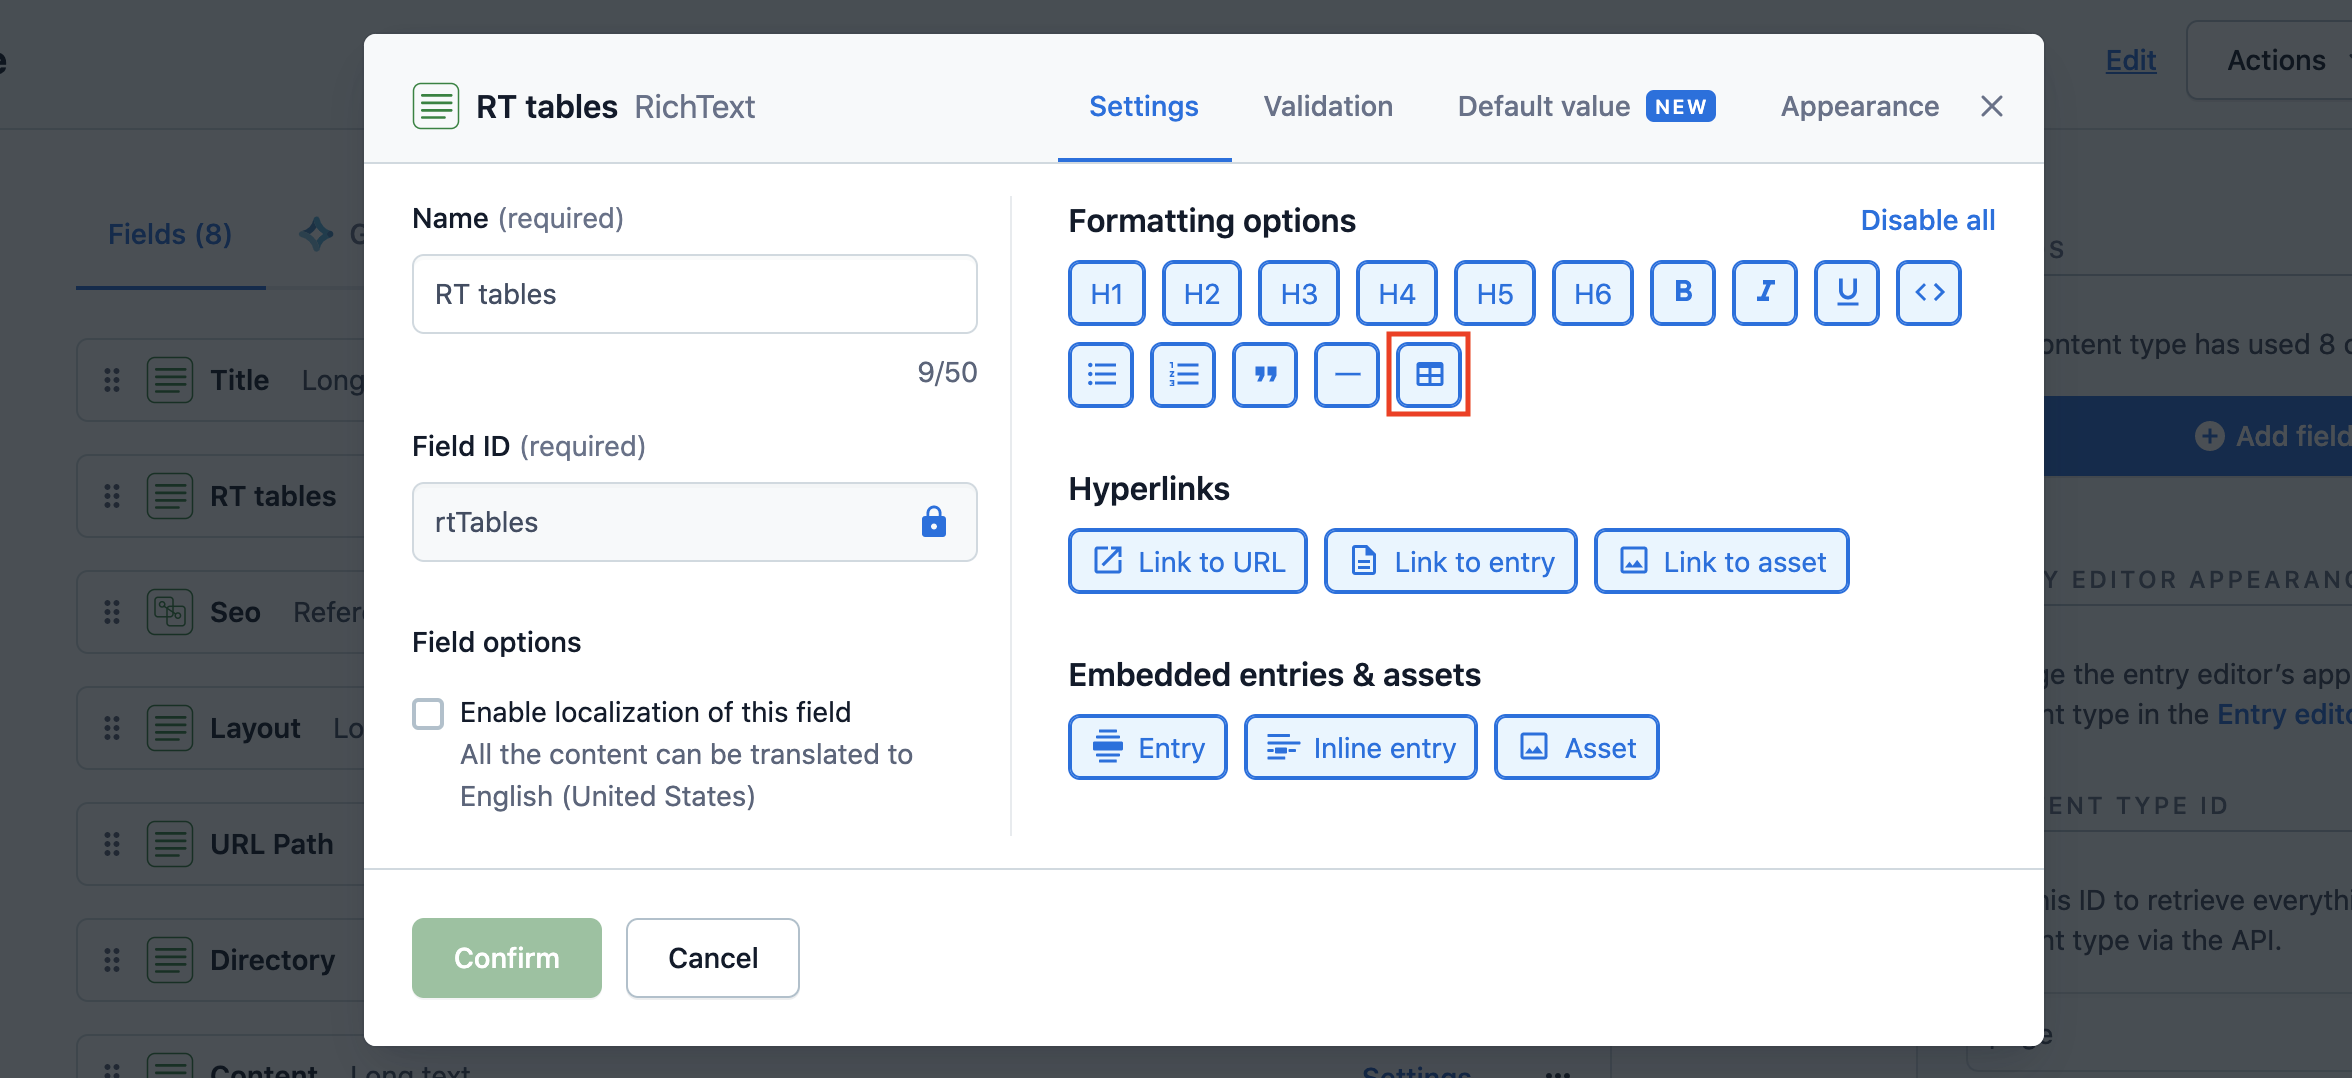Click text icon of Layout field

(x=170, y=728)
